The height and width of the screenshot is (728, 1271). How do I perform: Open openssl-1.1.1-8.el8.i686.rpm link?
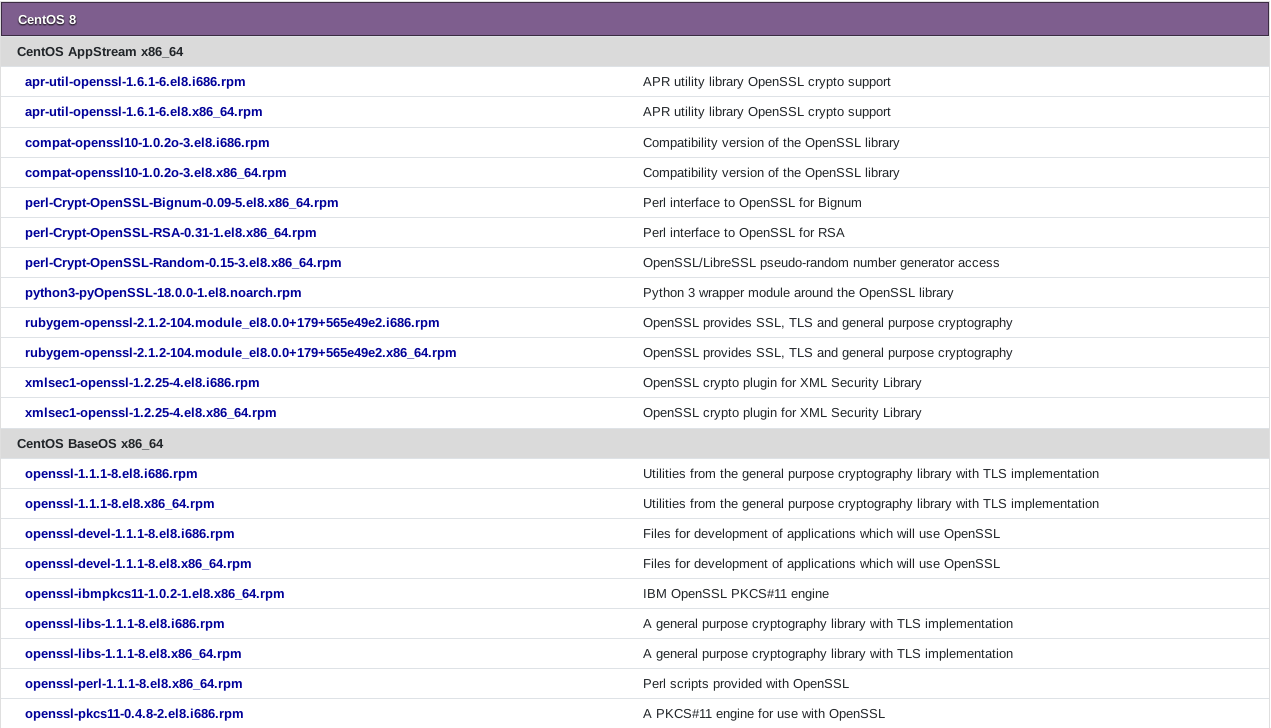111,474
